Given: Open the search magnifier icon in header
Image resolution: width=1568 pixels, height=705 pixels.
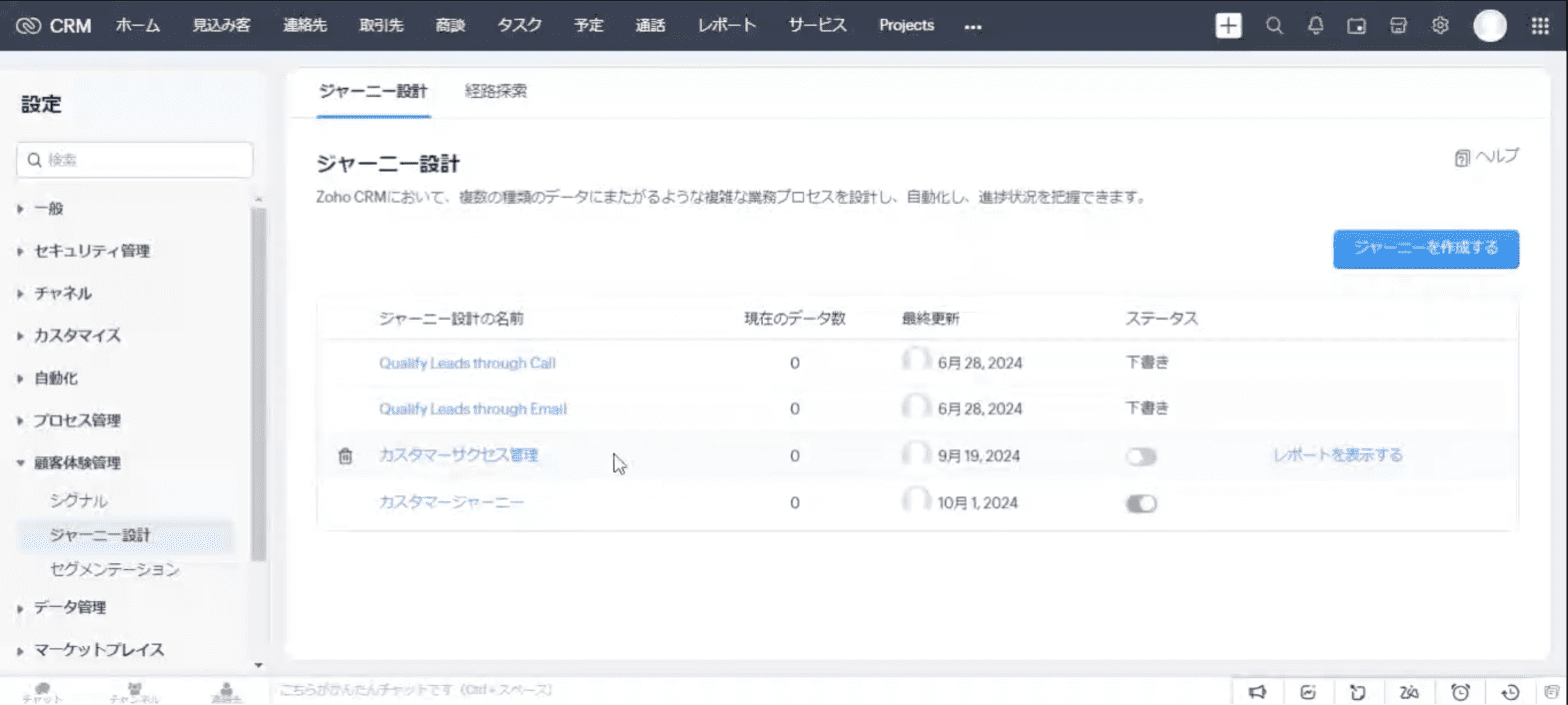Looking at the screenshot, I should point(1274,26).
